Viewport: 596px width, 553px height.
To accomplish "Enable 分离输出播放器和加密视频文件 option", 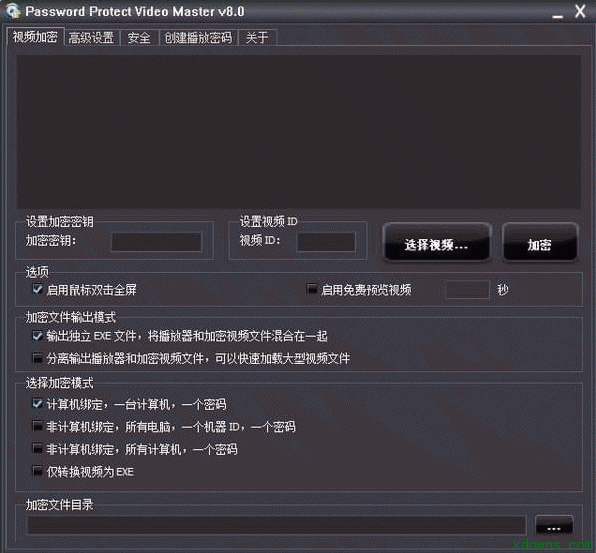I will tap(37, 358).
